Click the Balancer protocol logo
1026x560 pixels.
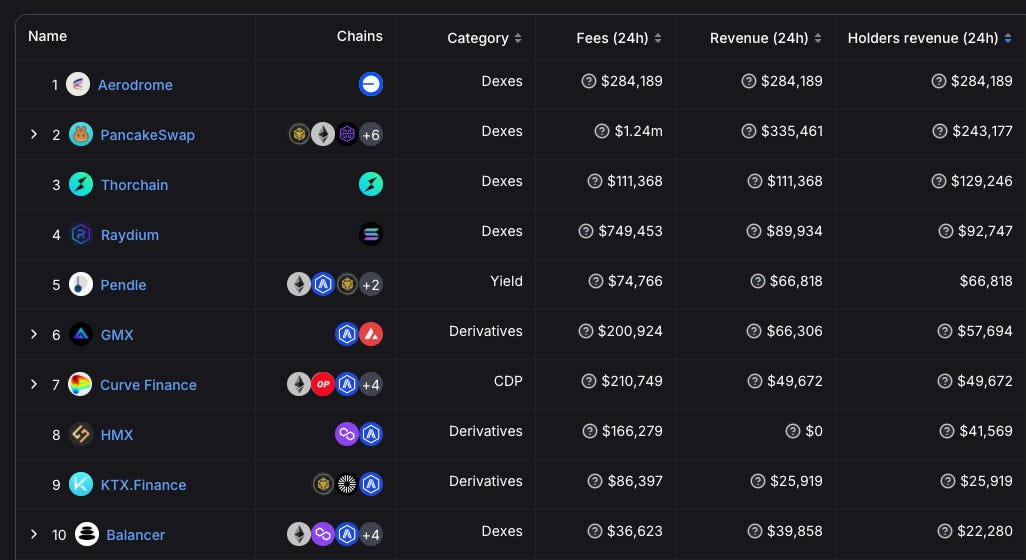[87, 534]
